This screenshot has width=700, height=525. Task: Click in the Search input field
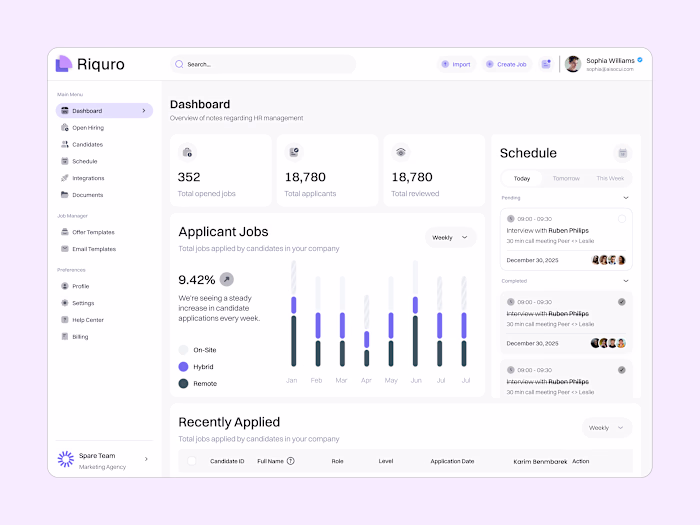pyautogui.click(x=263, y=64)
